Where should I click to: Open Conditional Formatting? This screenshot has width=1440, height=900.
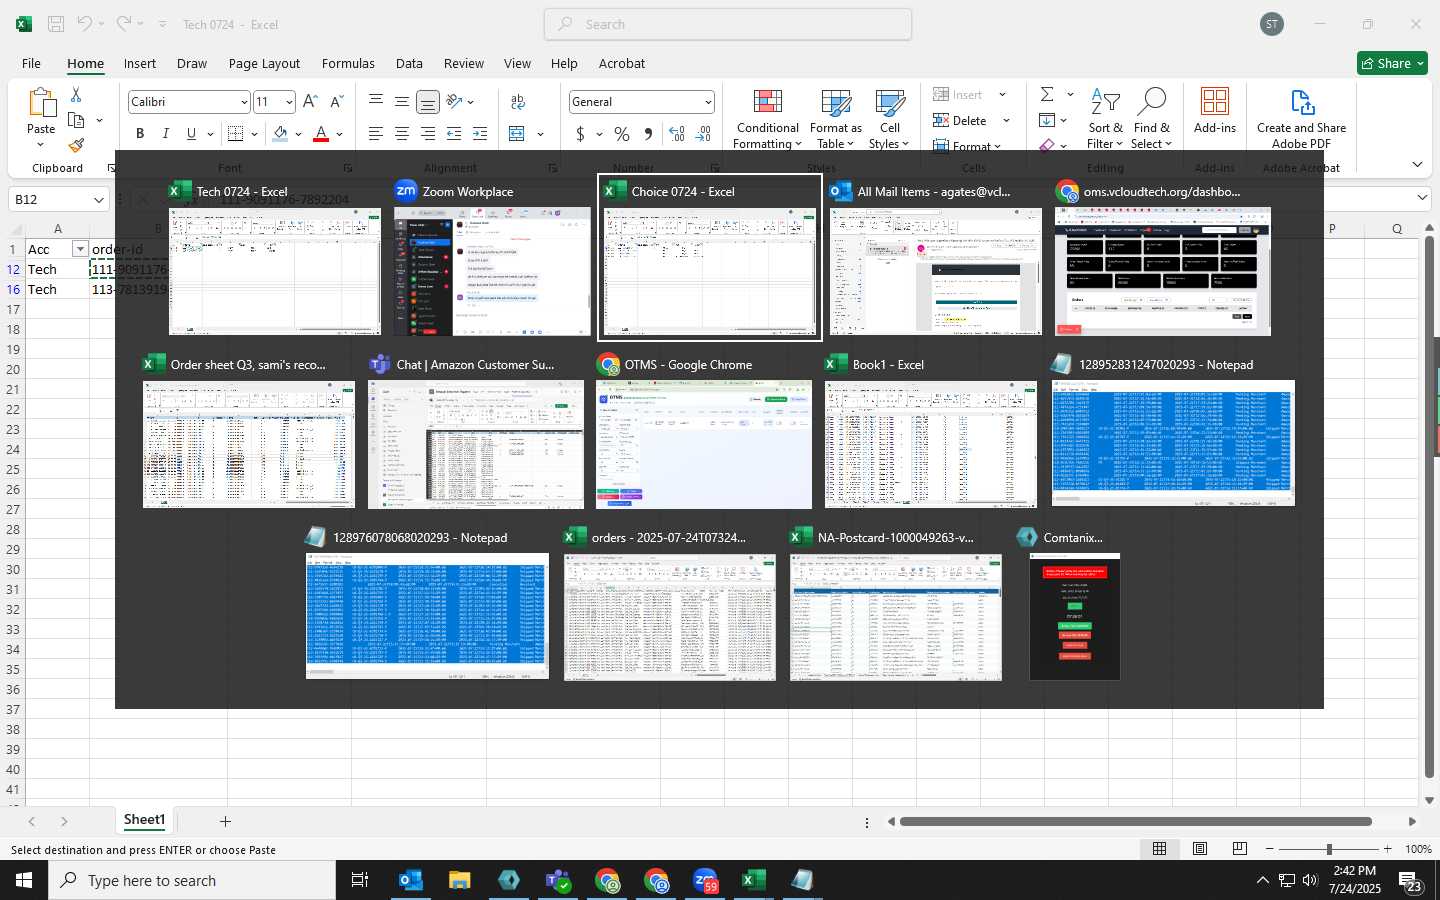(767, 119)
